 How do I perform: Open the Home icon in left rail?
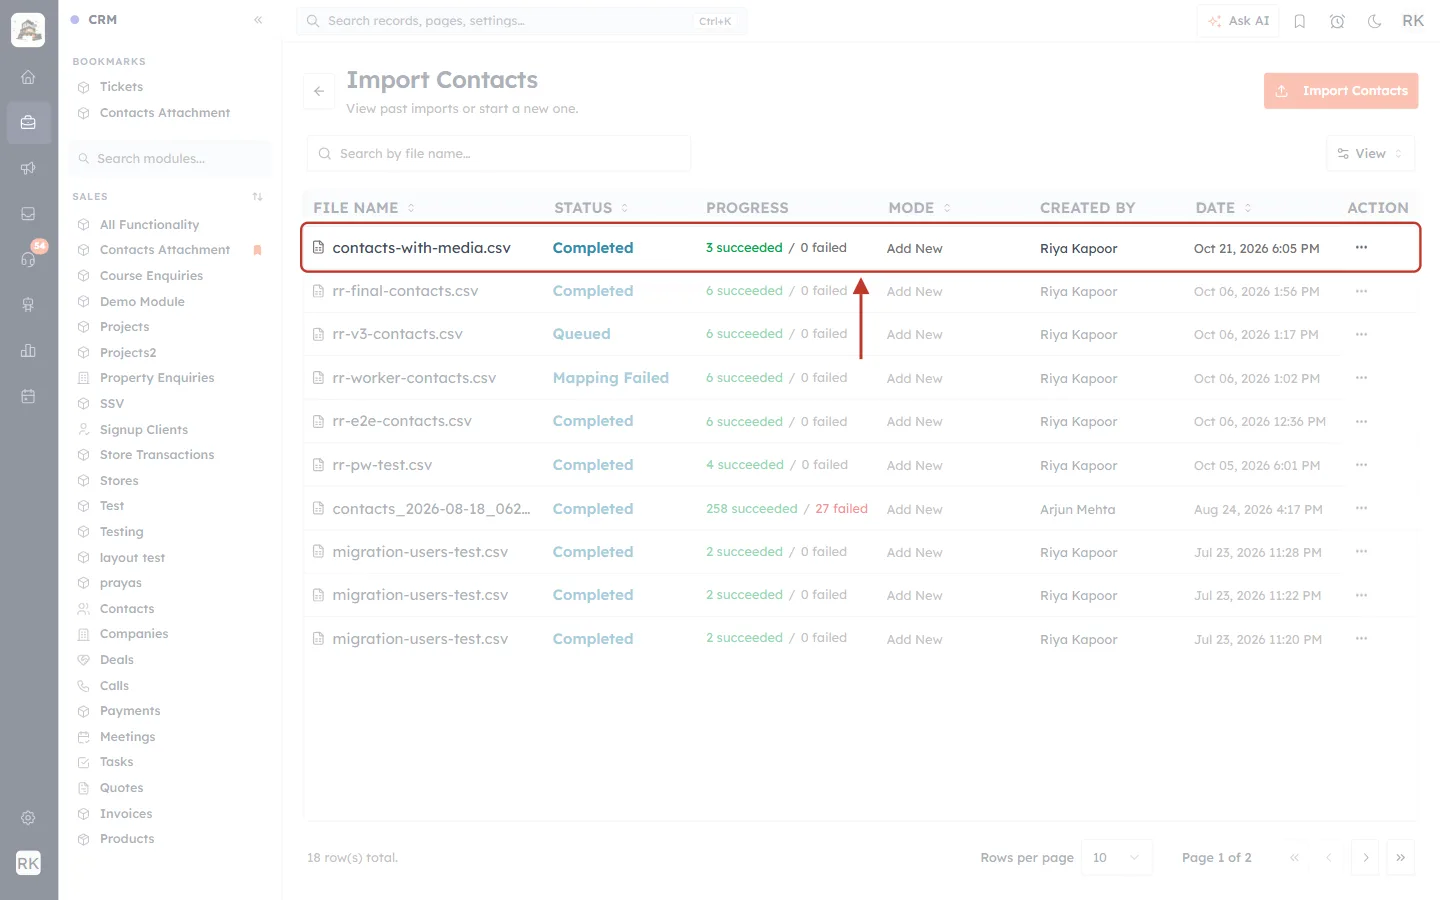(28, 77)
